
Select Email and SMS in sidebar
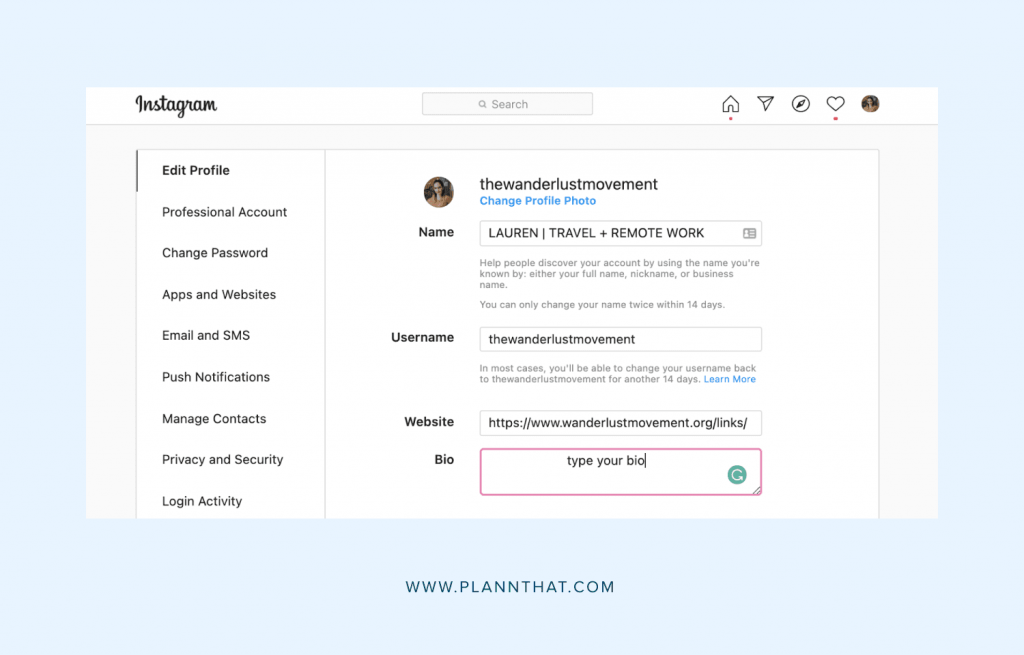pyautogui.click(x=206, y=336)
